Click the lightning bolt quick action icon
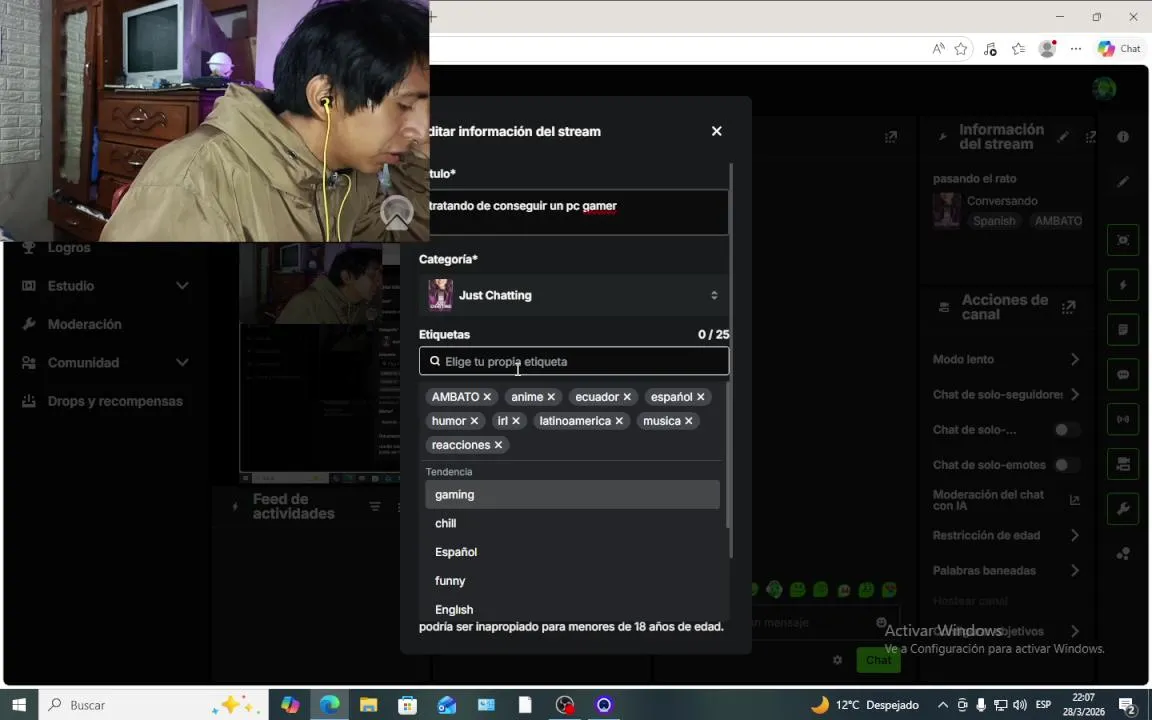Image resolution: width=1152 pixels, height=720 pixels. coord(1123,285)
